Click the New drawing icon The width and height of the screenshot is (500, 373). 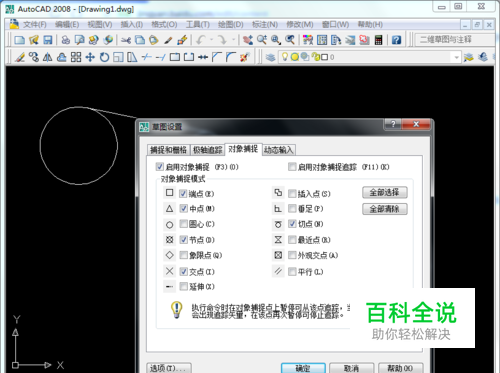(x=20, y=40)
